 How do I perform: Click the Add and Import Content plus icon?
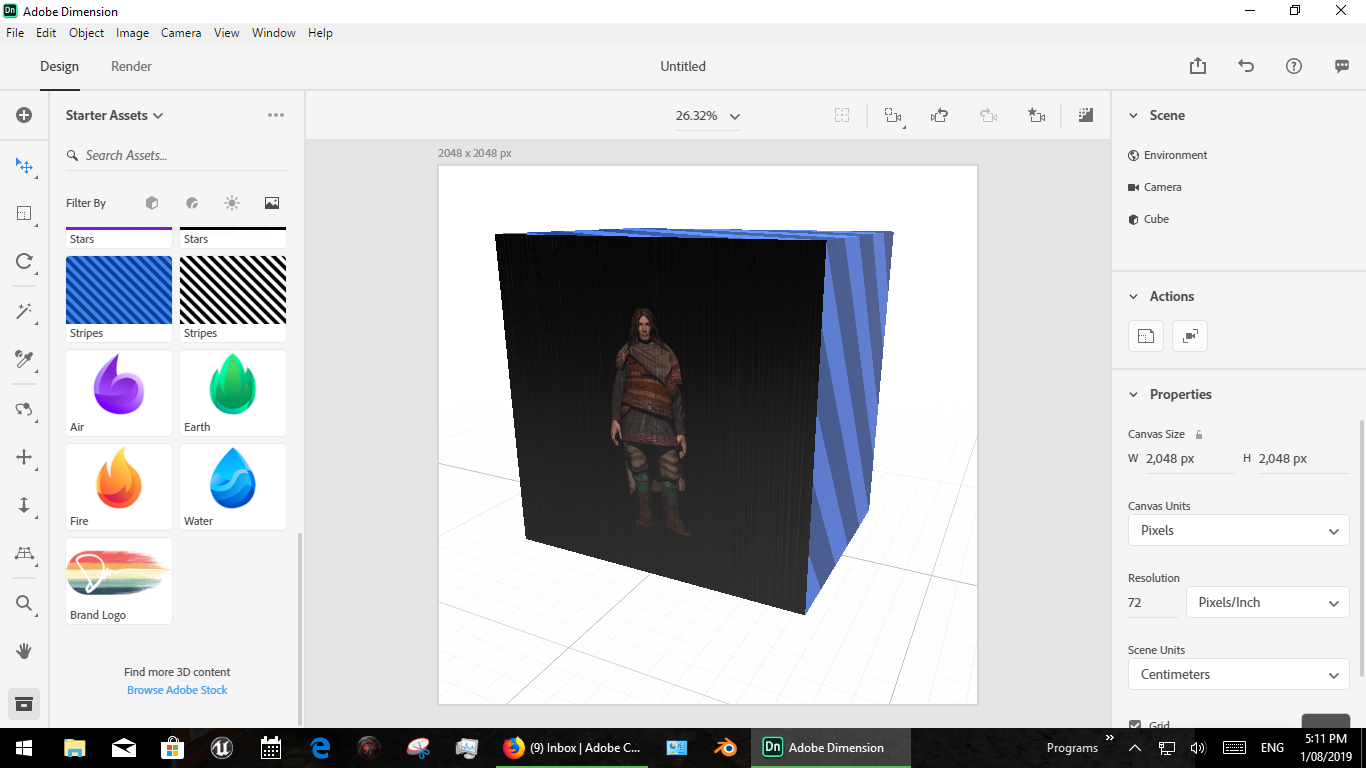click(x=24, y=115)
